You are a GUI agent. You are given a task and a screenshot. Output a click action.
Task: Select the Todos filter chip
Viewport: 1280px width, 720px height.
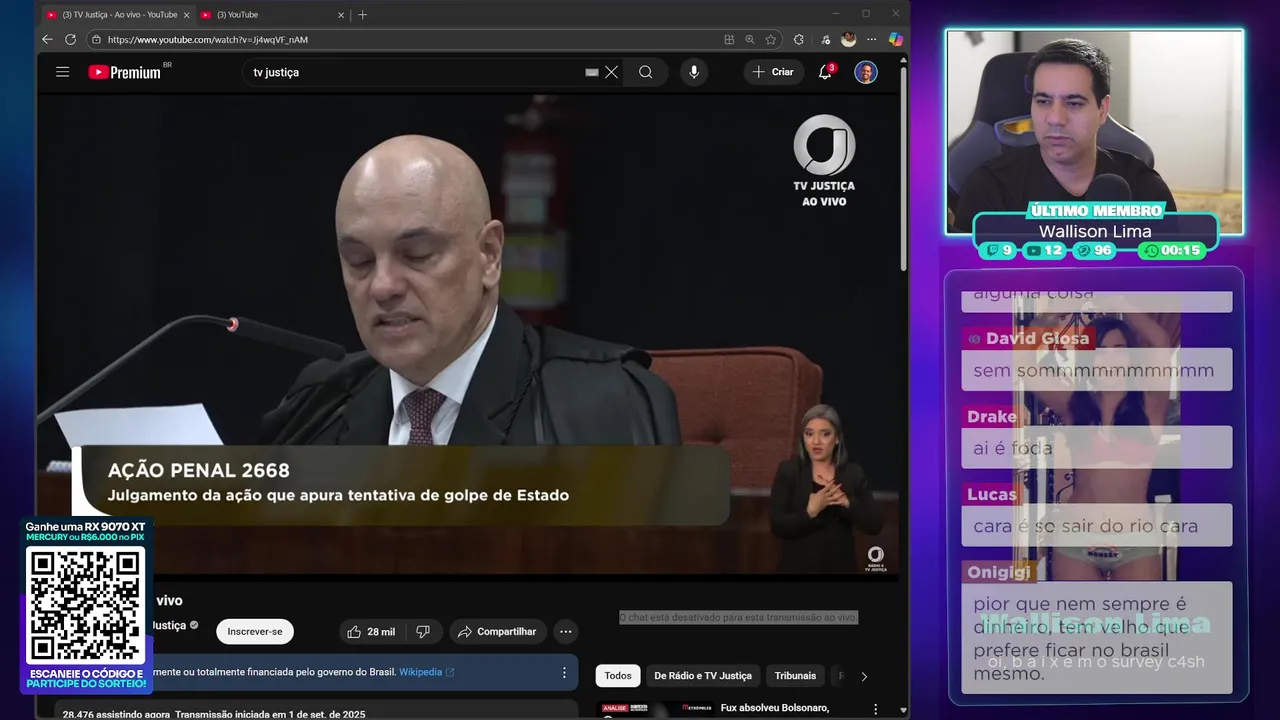(x=618, y=676)
